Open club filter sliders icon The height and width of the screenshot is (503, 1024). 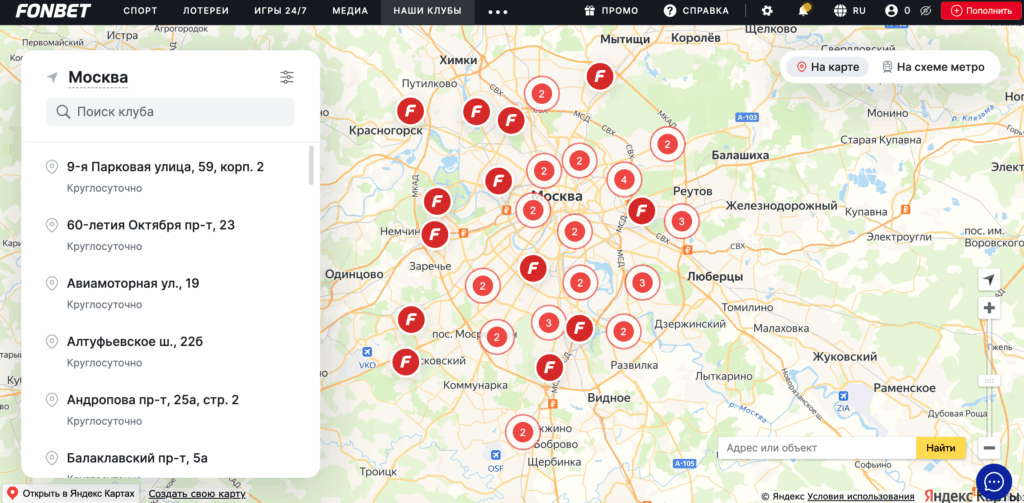(287, 77)
